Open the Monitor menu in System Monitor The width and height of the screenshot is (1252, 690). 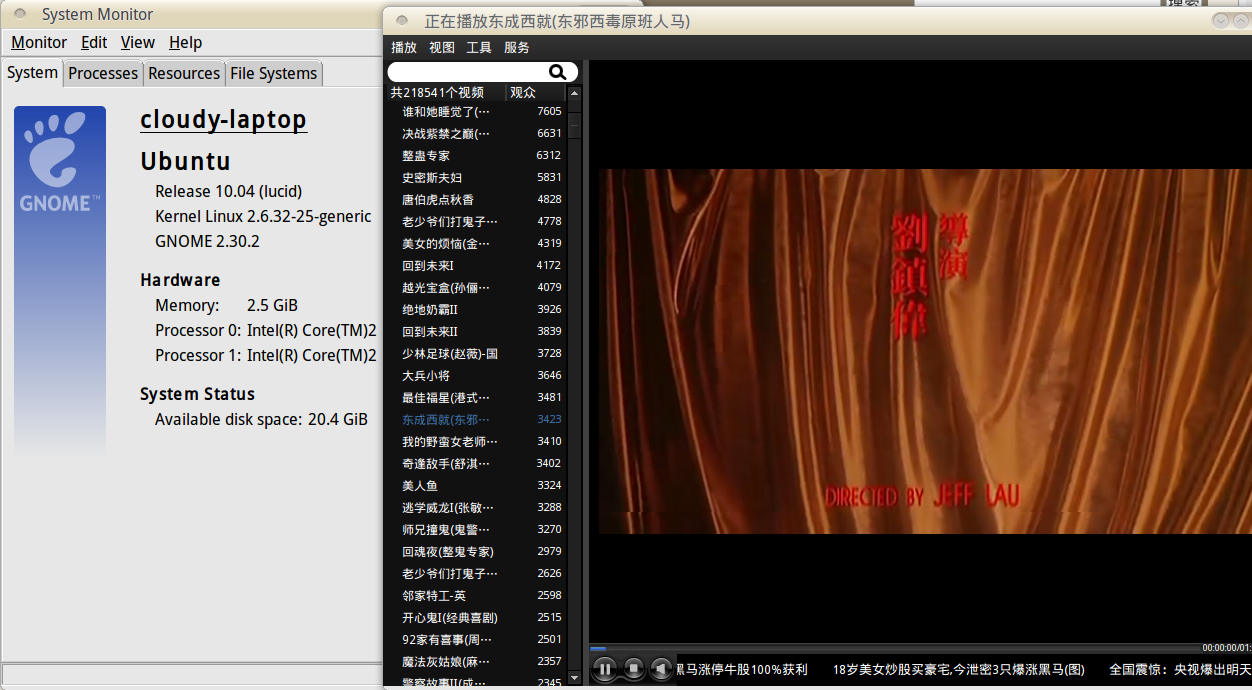pos(39,42)
